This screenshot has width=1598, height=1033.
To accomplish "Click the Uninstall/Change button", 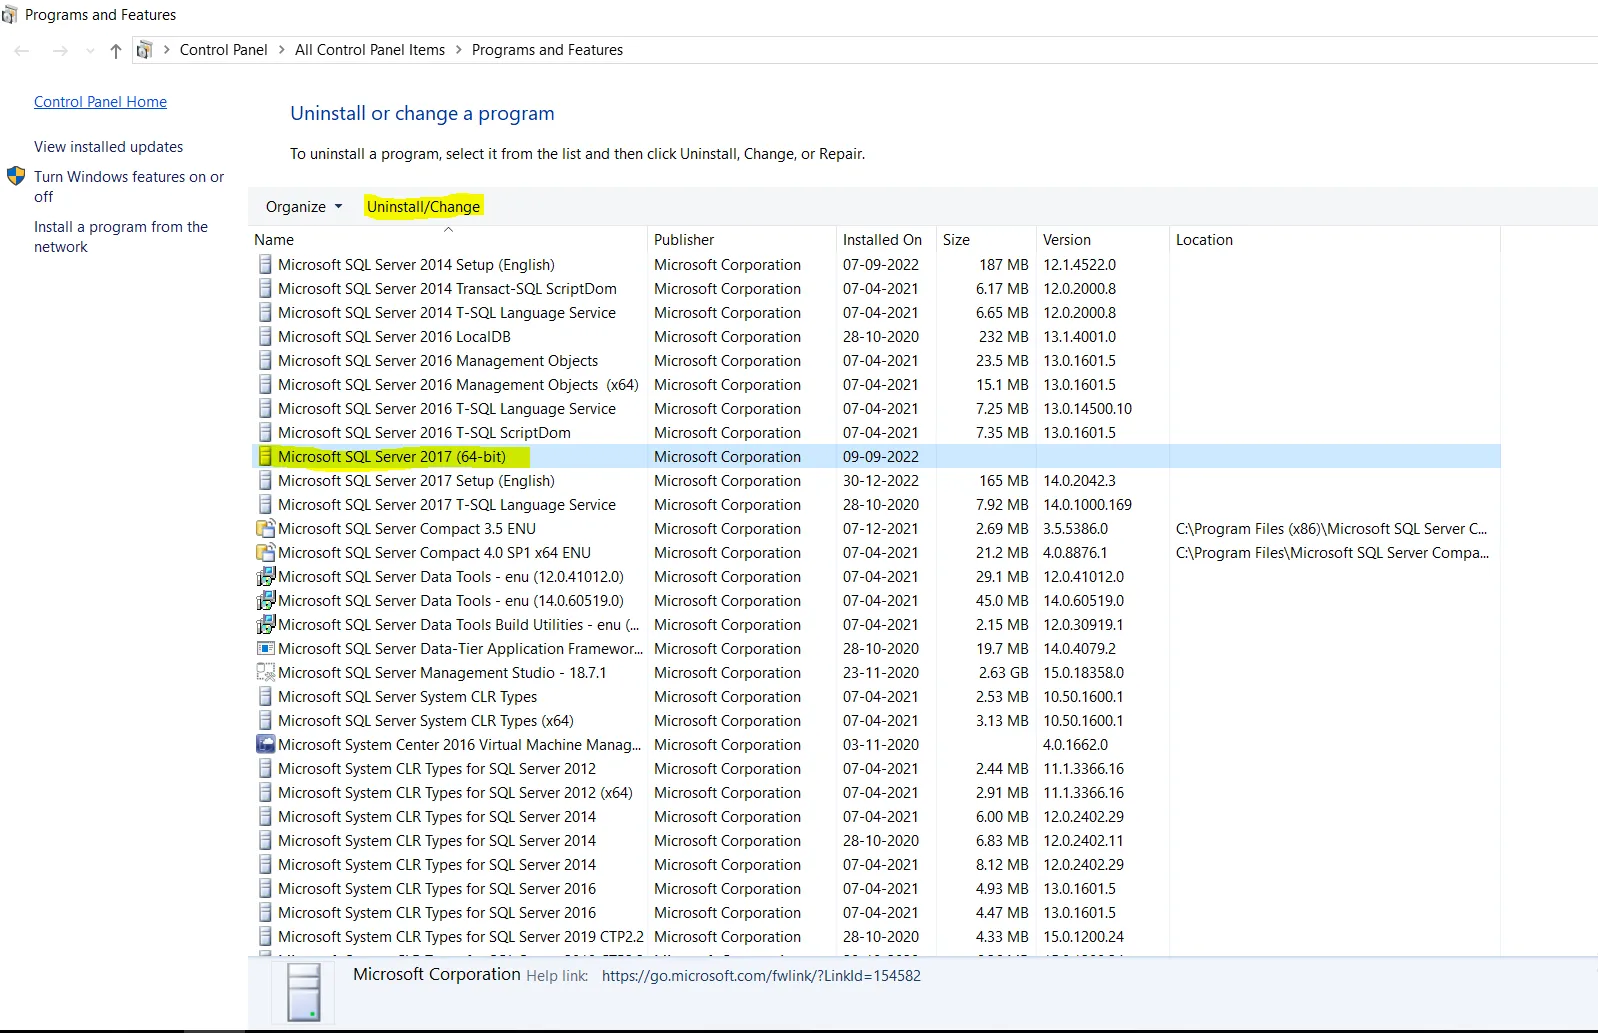I will [x=423, y=207].
